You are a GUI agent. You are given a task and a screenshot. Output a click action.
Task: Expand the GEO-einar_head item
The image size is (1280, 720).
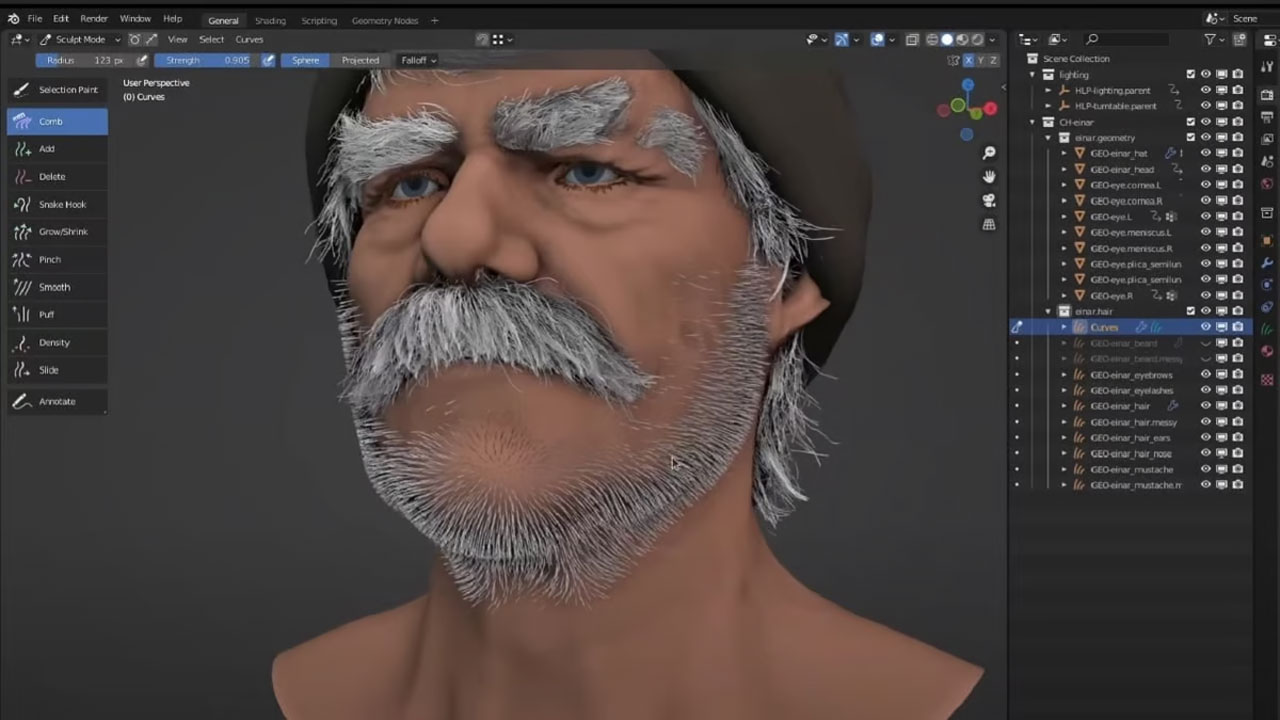point(1063,169)
